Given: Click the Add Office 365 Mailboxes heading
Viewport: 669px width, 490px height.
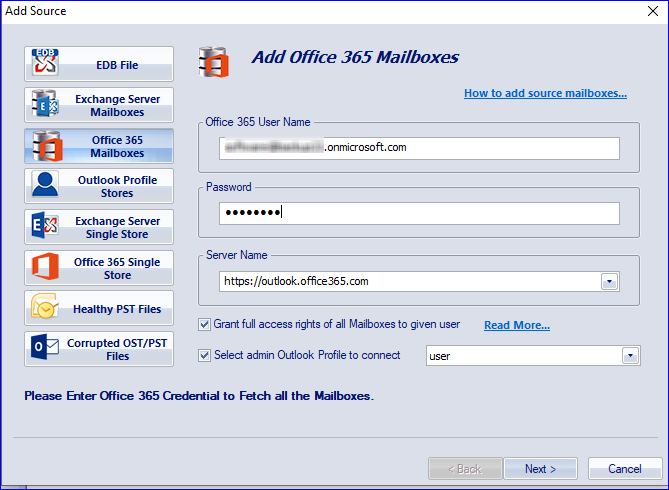Looking at the screenshot, I should click(x=355, y=57).
